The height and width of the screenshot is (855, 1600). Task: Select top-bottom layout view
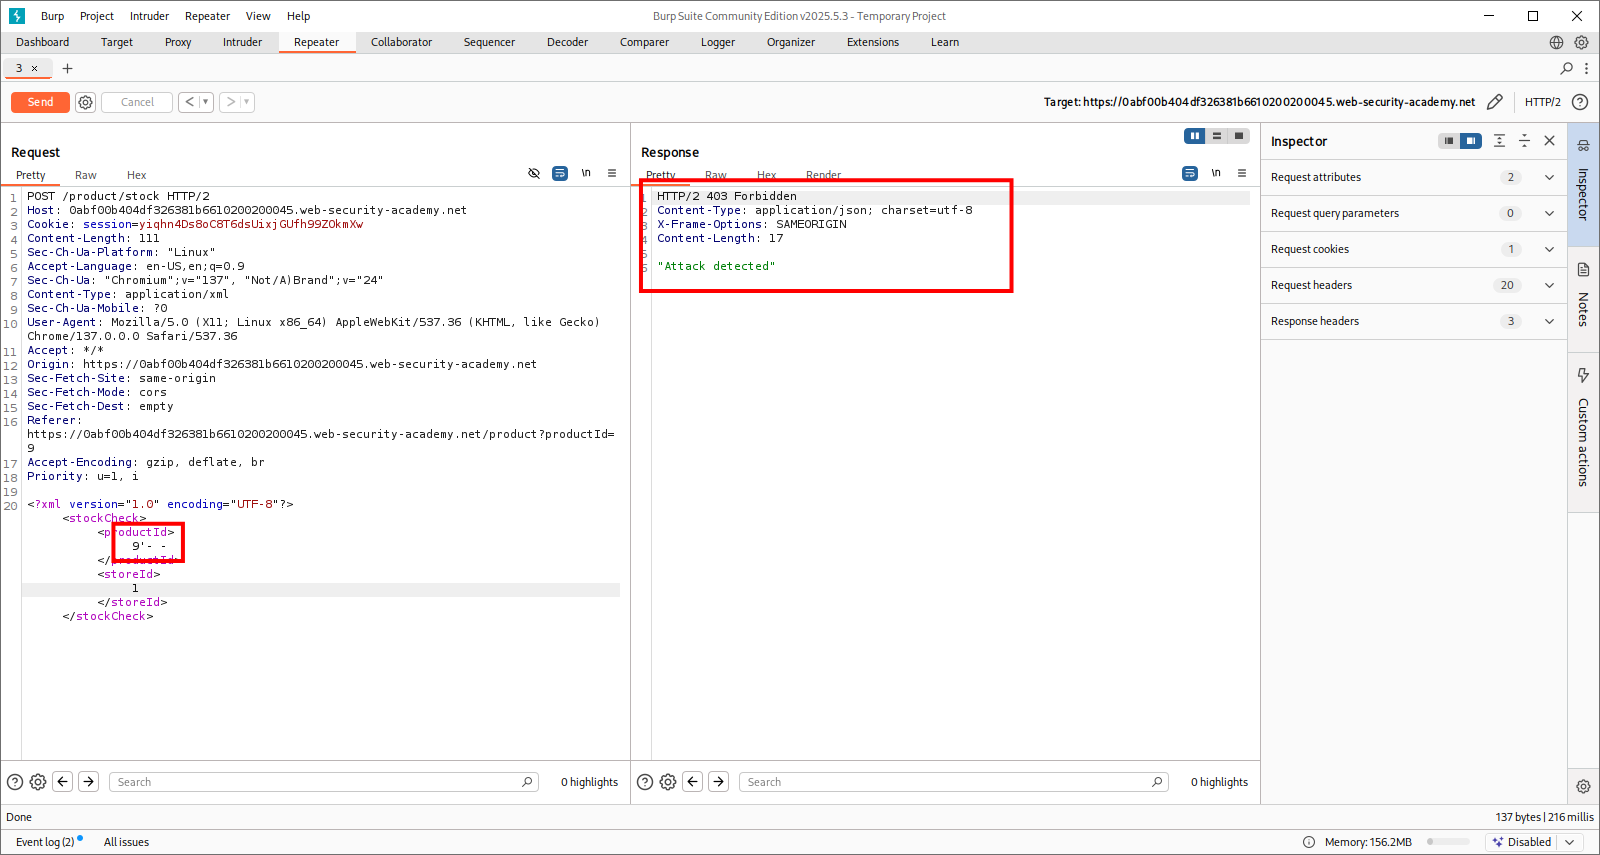coord(1217,136)
